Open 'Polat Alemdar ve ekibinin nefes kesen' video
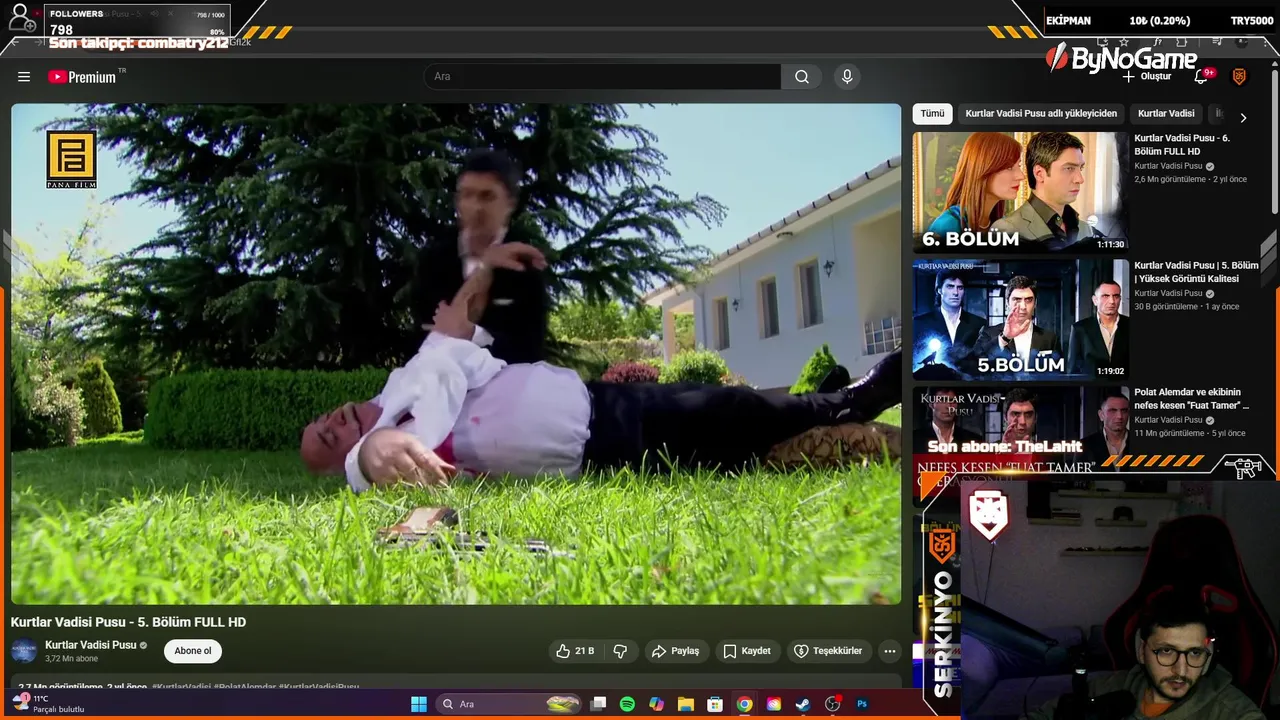Image resolution: width=1280 pixels, height=720 pixels. (x=1191, y=399)
